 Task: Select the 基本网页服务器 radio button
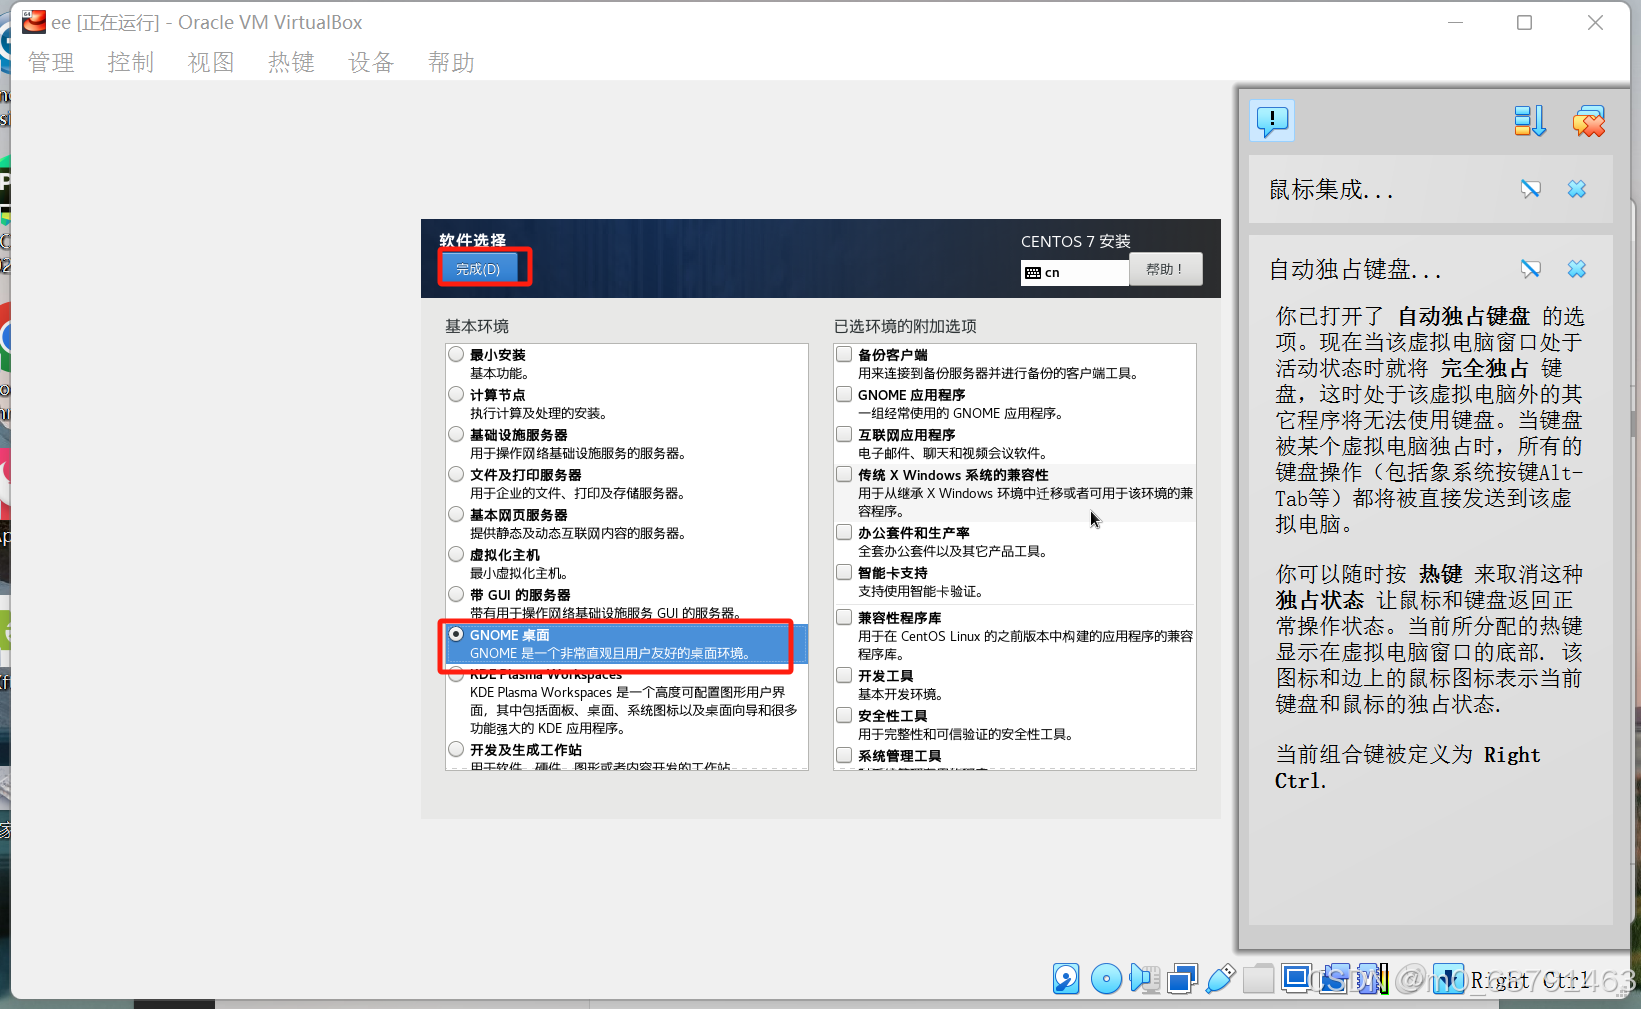[456, 514]
